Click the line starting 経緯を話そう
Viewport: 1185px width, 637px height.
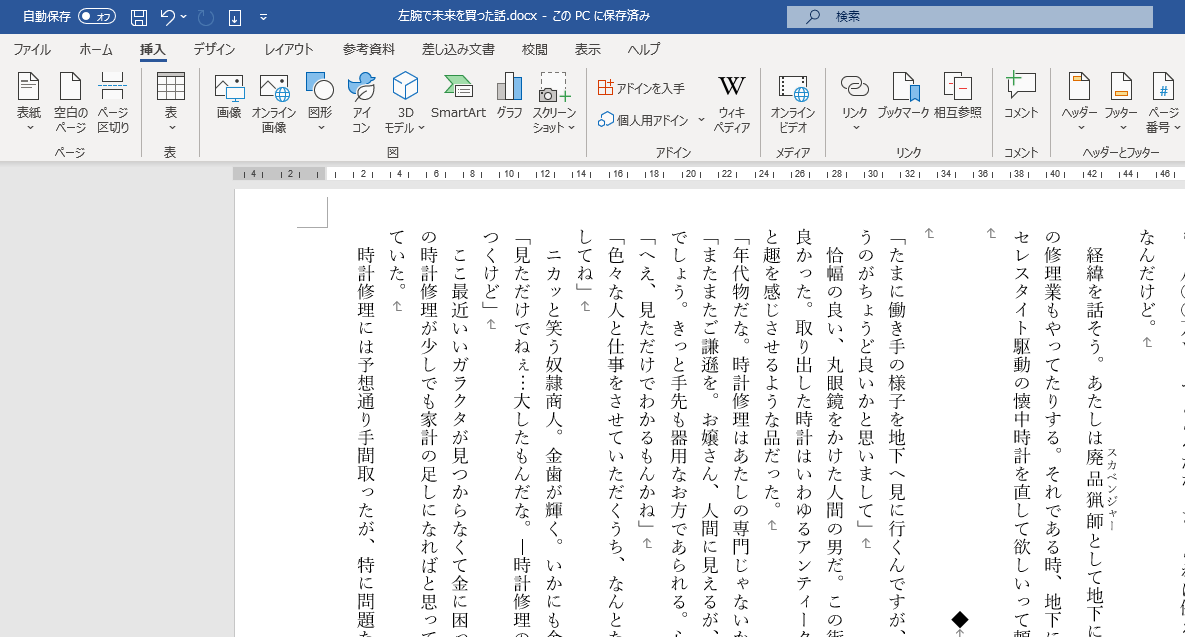coord(1094,440)
